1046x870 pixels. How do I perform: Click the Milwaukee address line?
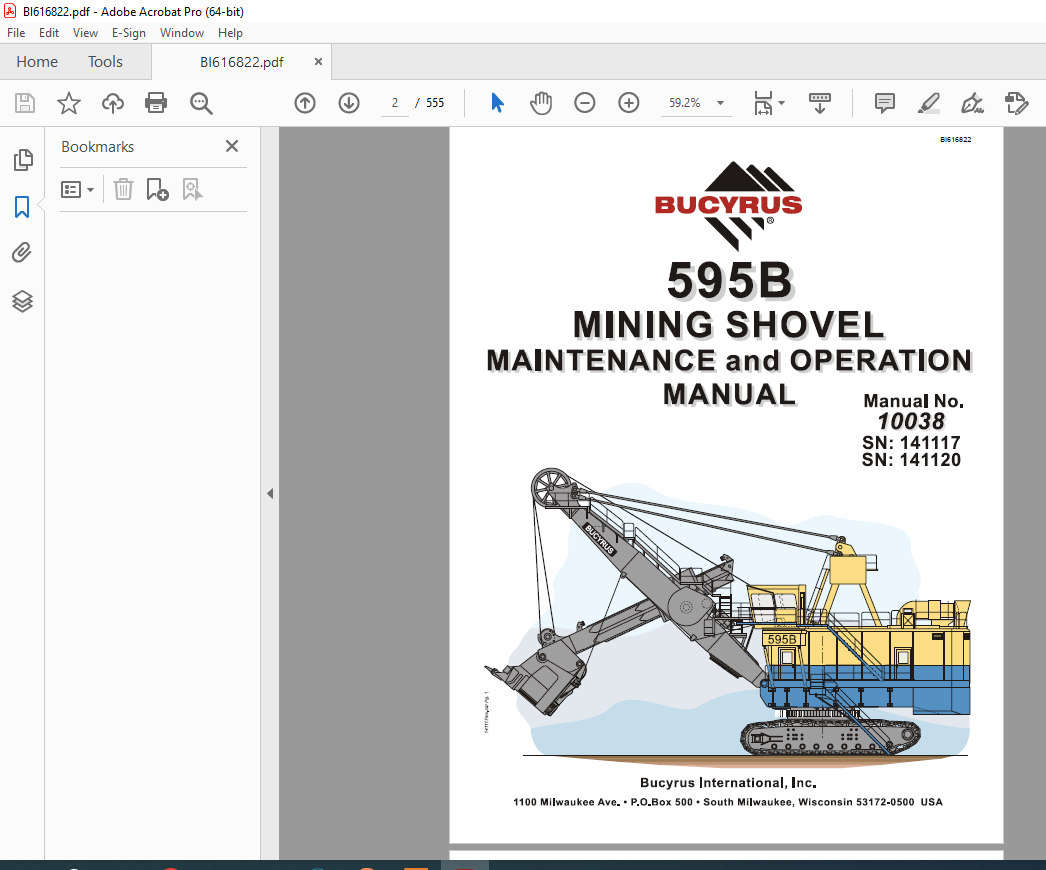coord(727,802)
